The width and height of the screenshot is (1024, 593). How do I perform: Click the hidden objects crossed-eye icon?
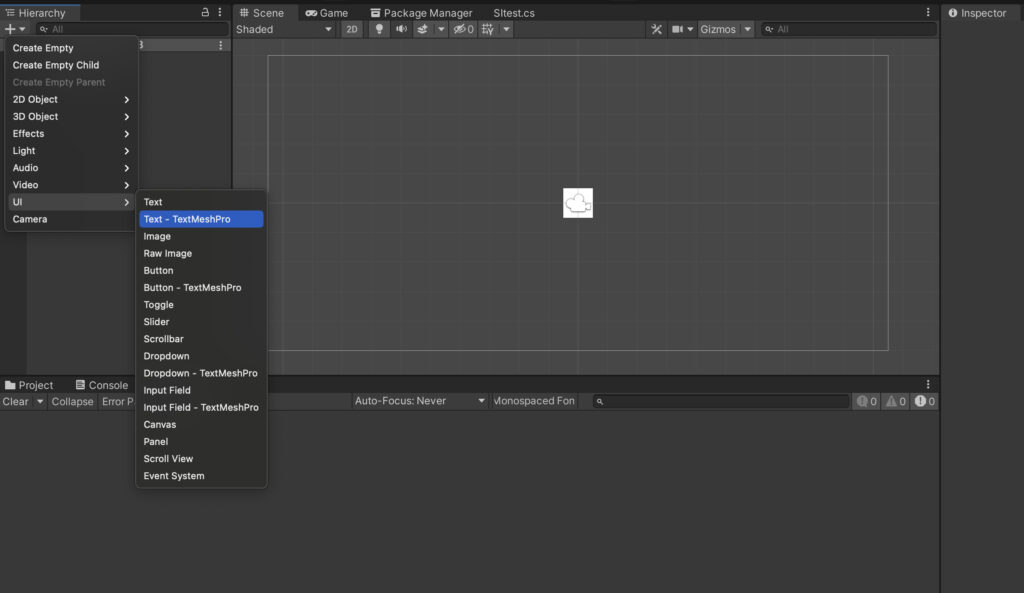[460, 29]
